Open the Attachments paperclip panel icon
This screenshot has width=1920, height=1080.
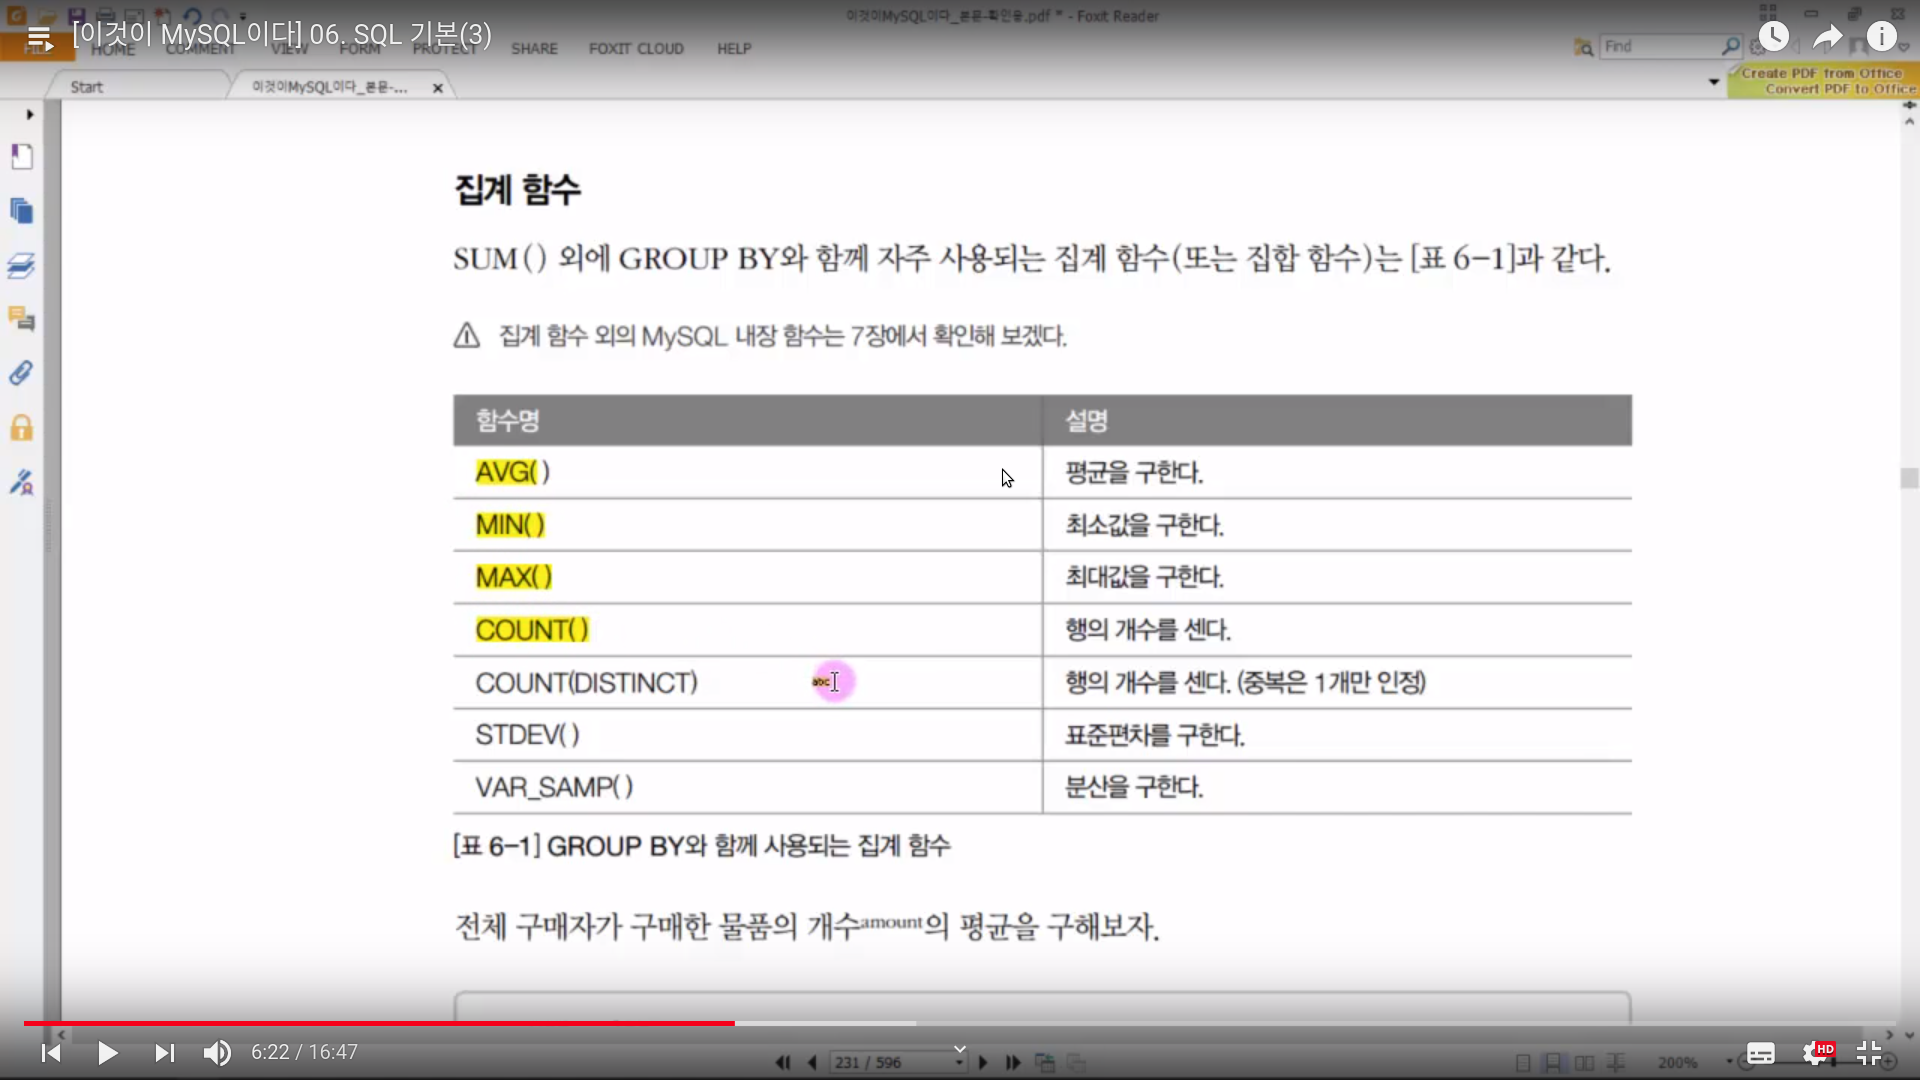pos(22,373)
